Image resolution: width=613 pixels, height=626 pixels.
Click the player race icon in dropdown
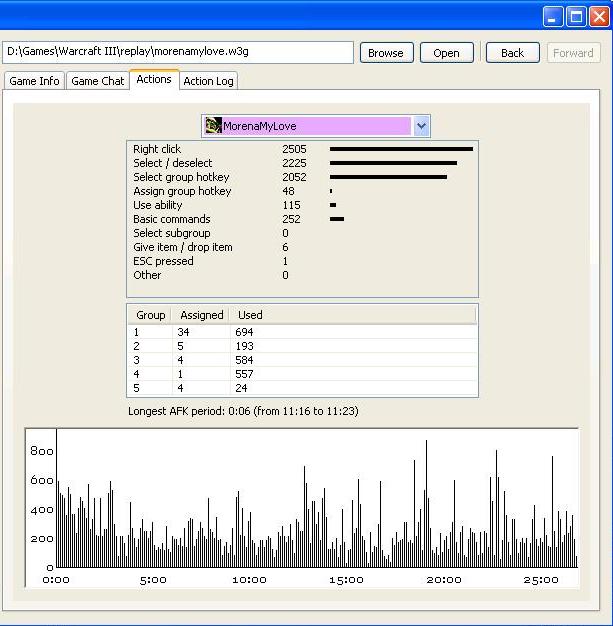[x=213, y=126]
